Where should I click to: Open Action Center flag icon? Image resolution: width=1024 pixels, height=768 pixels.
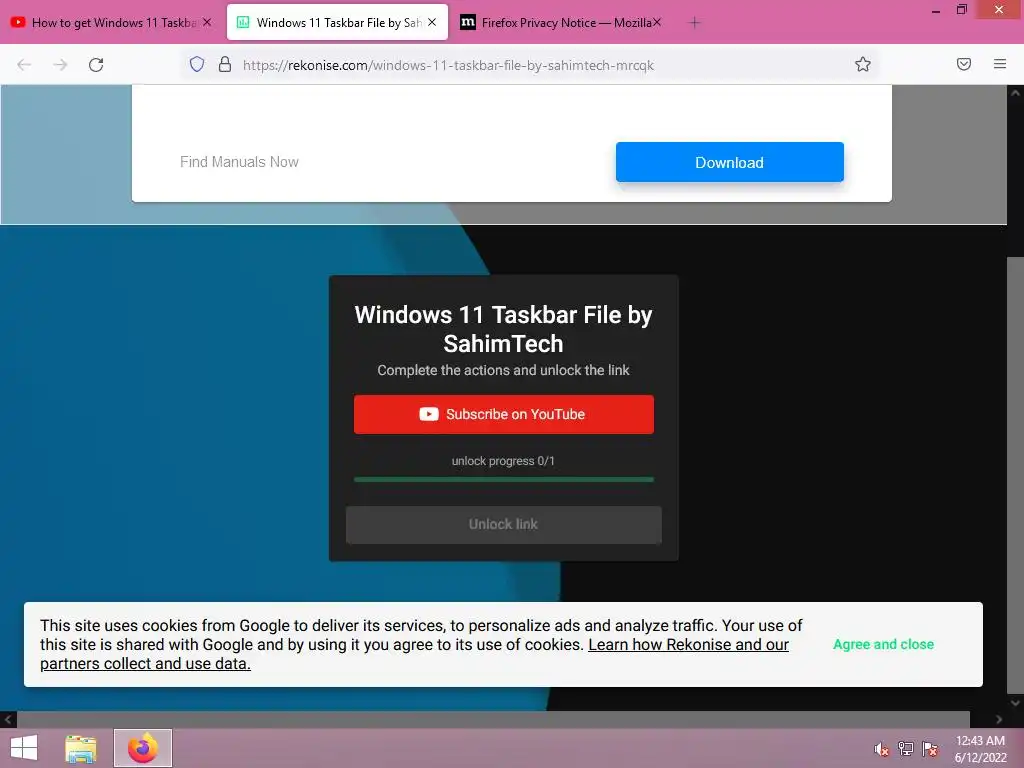point(930,749)
